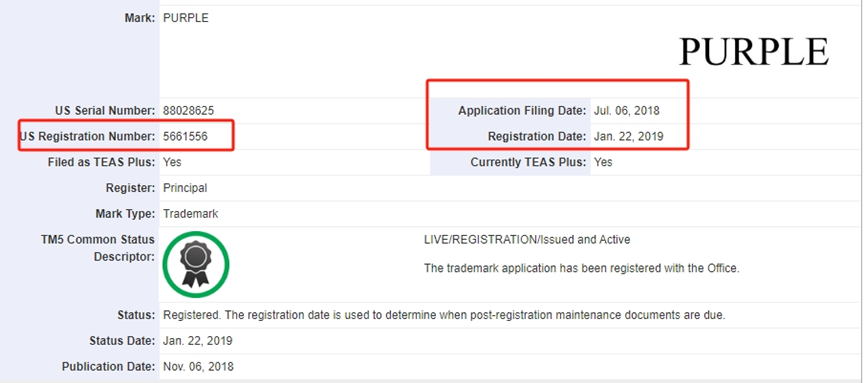Screen dimensions: 865x383
Task: Click the Registration Date label
Action: click(x=537, y=136)
